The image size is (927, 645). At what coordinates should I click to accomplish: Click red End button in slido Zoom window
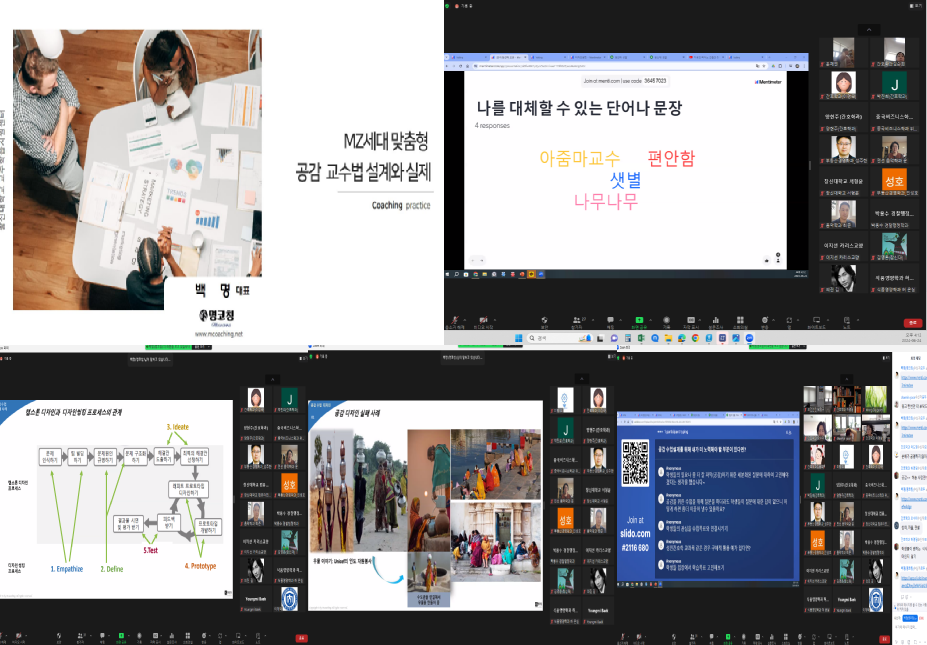pyautogui.click(x=884, y=639)
